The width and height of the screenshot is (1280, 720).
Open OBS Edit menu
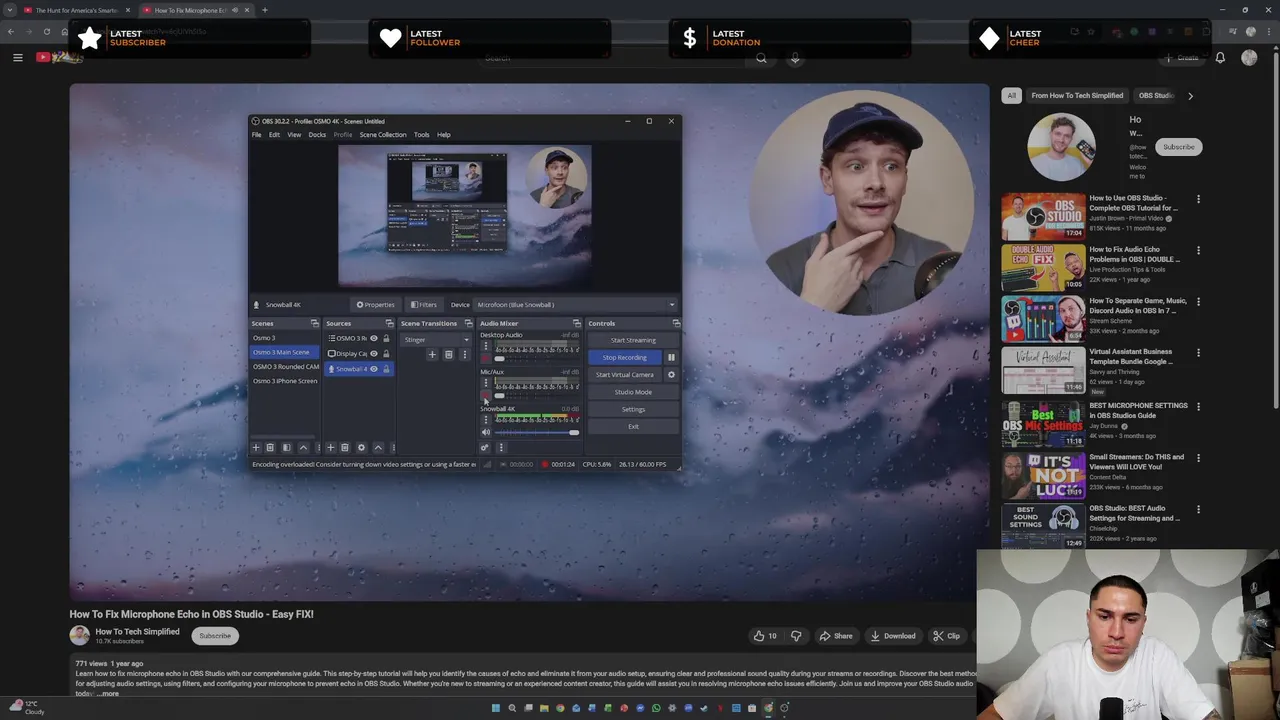[274, 135]
